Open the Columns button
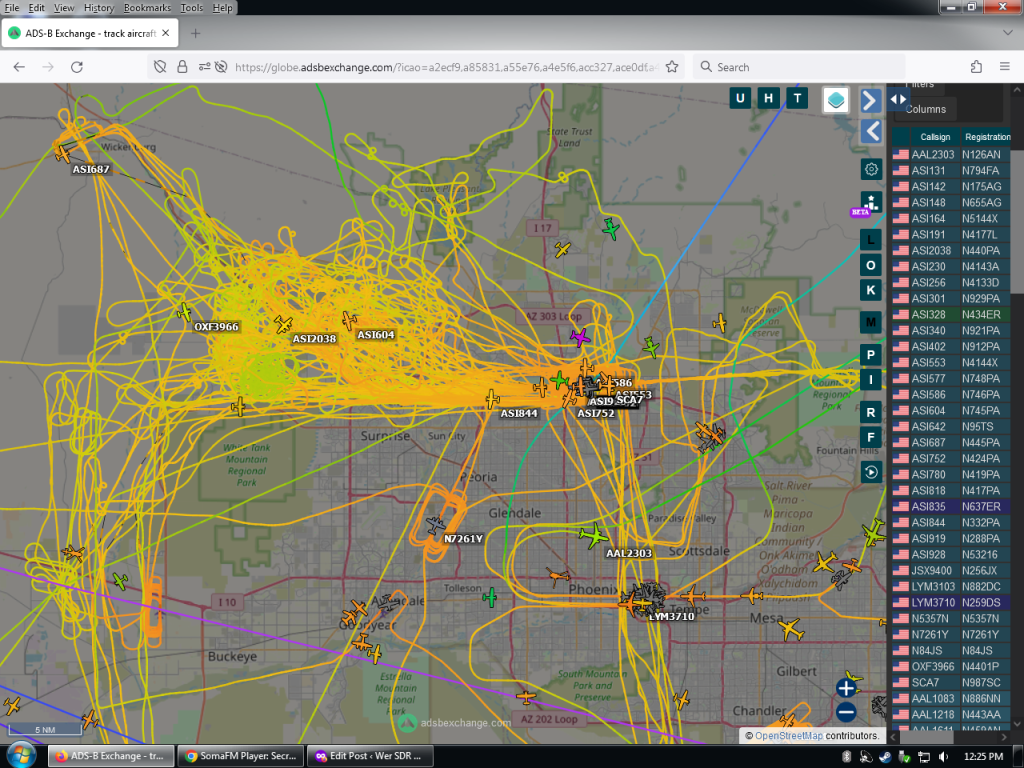1024x768 pixels. (925, 109)
